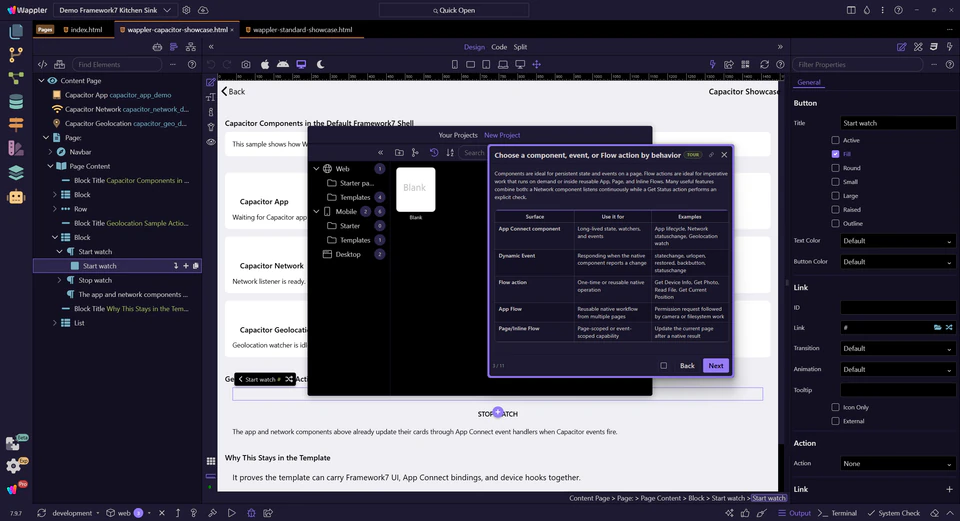Click the Find Elements search field
This screenshot has height=521, width=960.
(117, 64)
